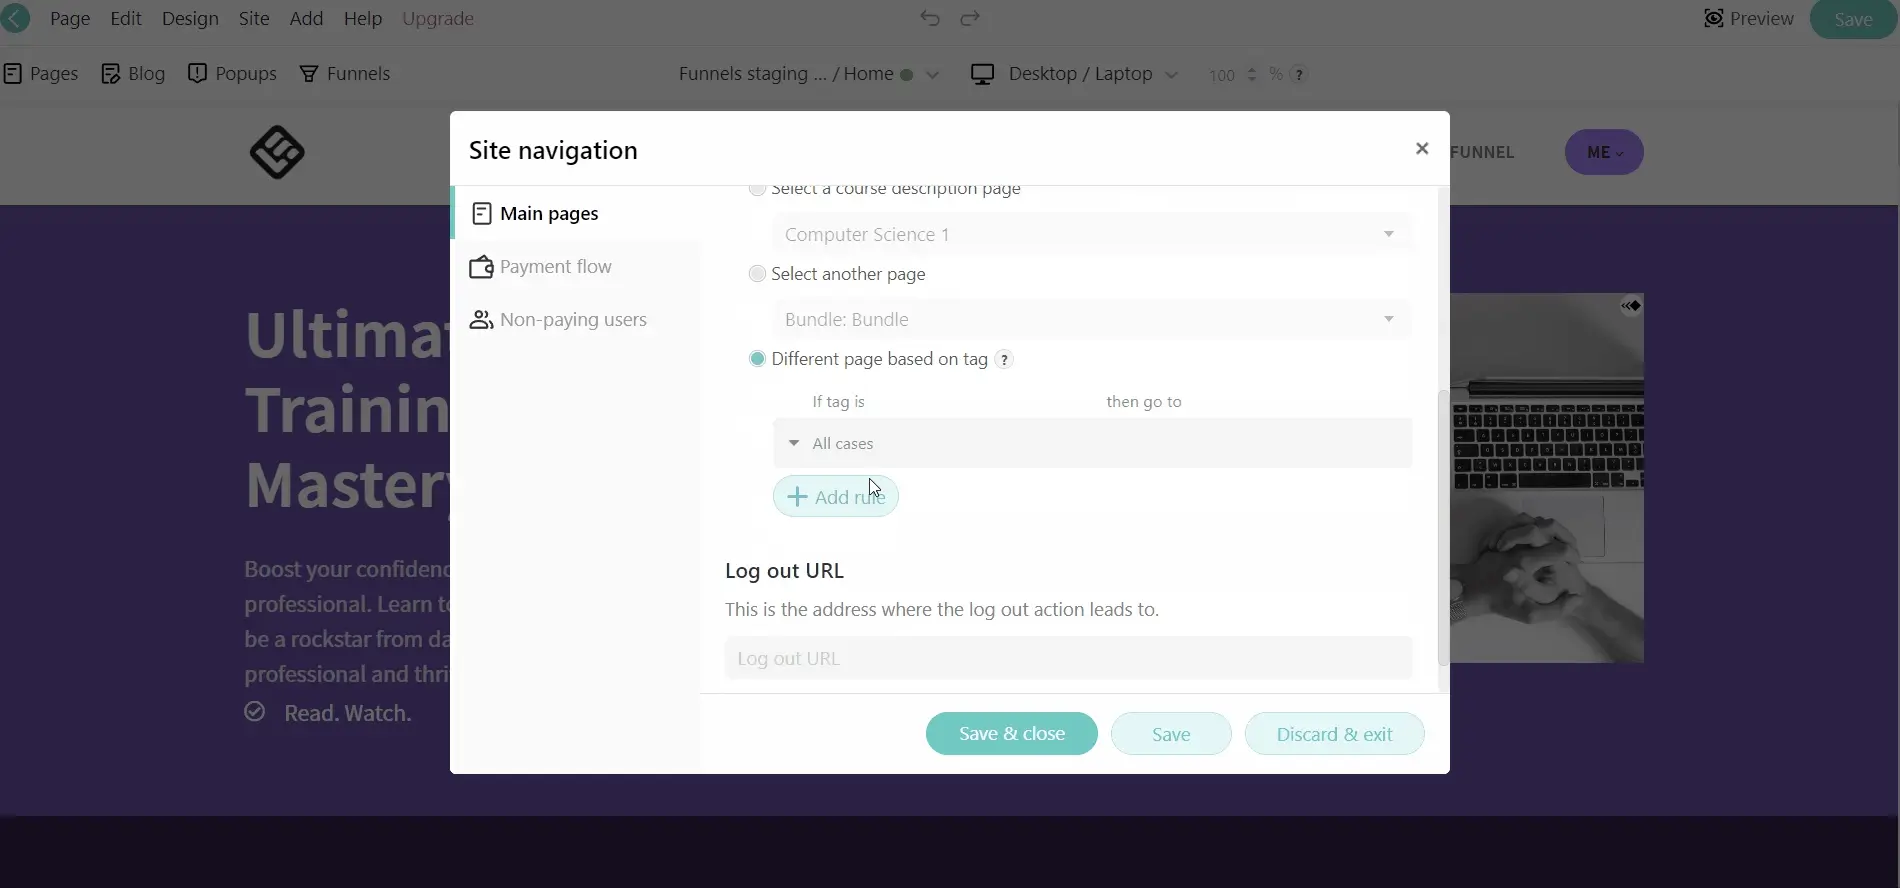This screenshot has width=1900, height=888.
Task: Click the undo arrow icon
Action: click(930, 18)
